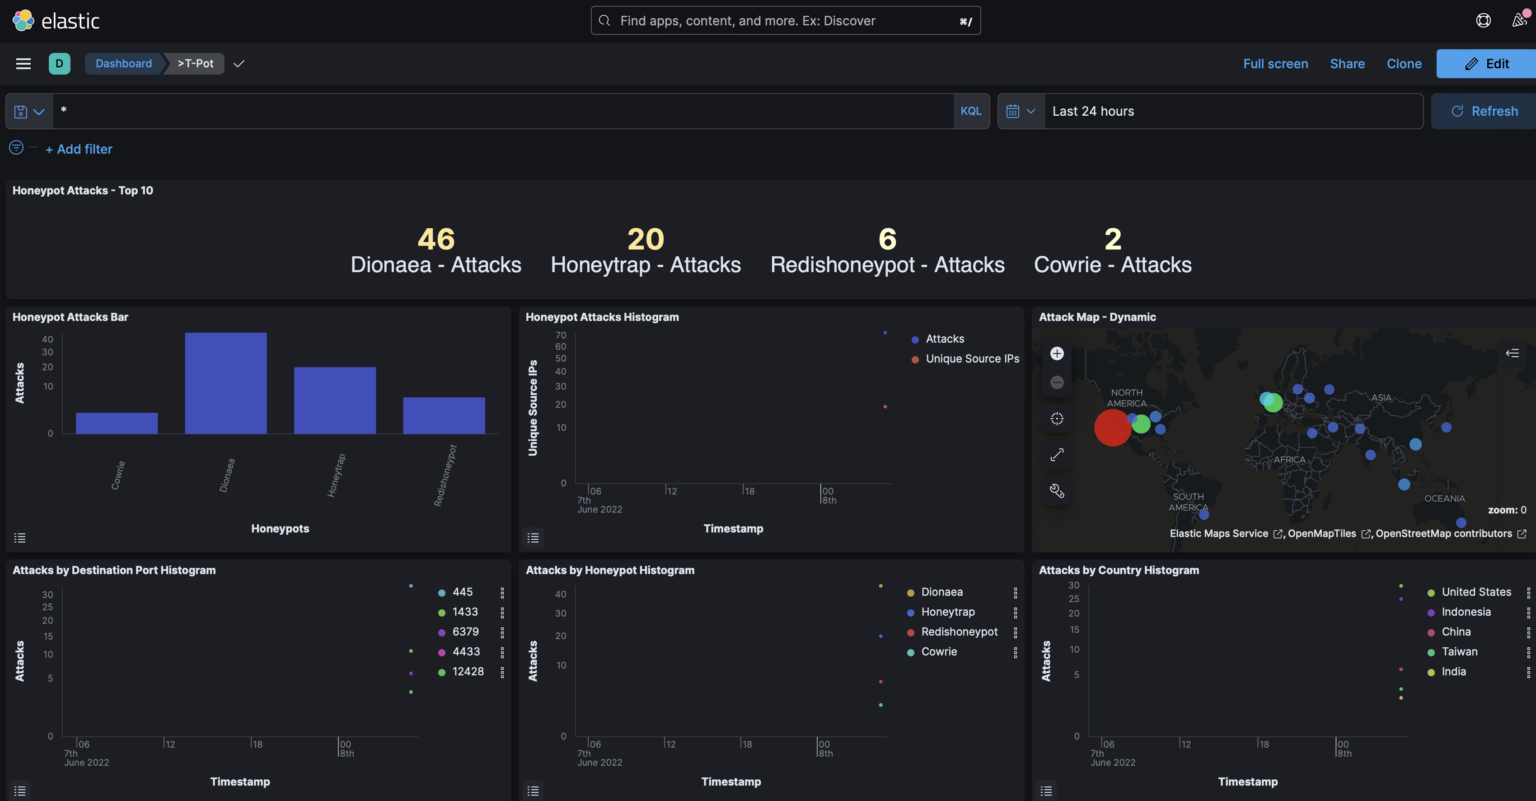Open the help menu icon
Viewport: 1536px width, 801px height.
[x=1483, y=21]
